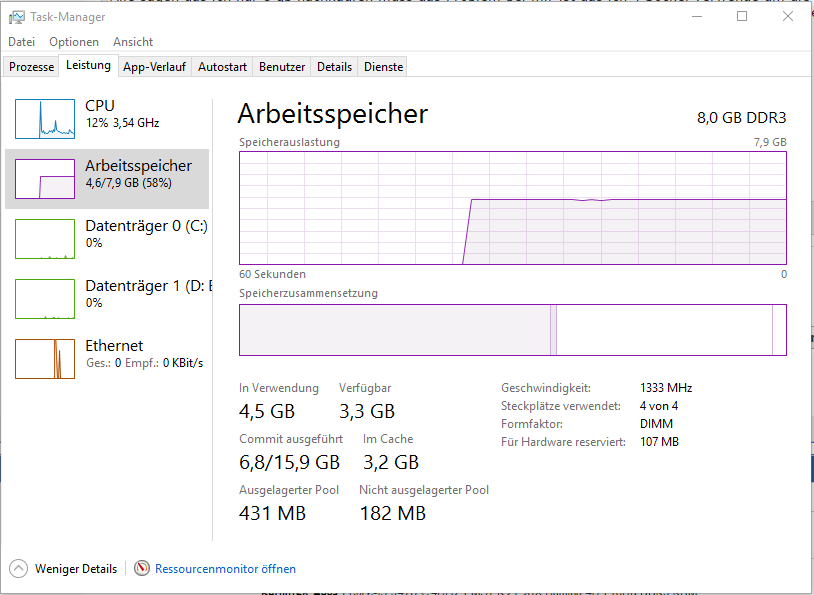The height and width of the screenshot is (595, 814).
Task: Click the Ressourcenmonitor icon at bottom
Action: click(x=142, y=569)
